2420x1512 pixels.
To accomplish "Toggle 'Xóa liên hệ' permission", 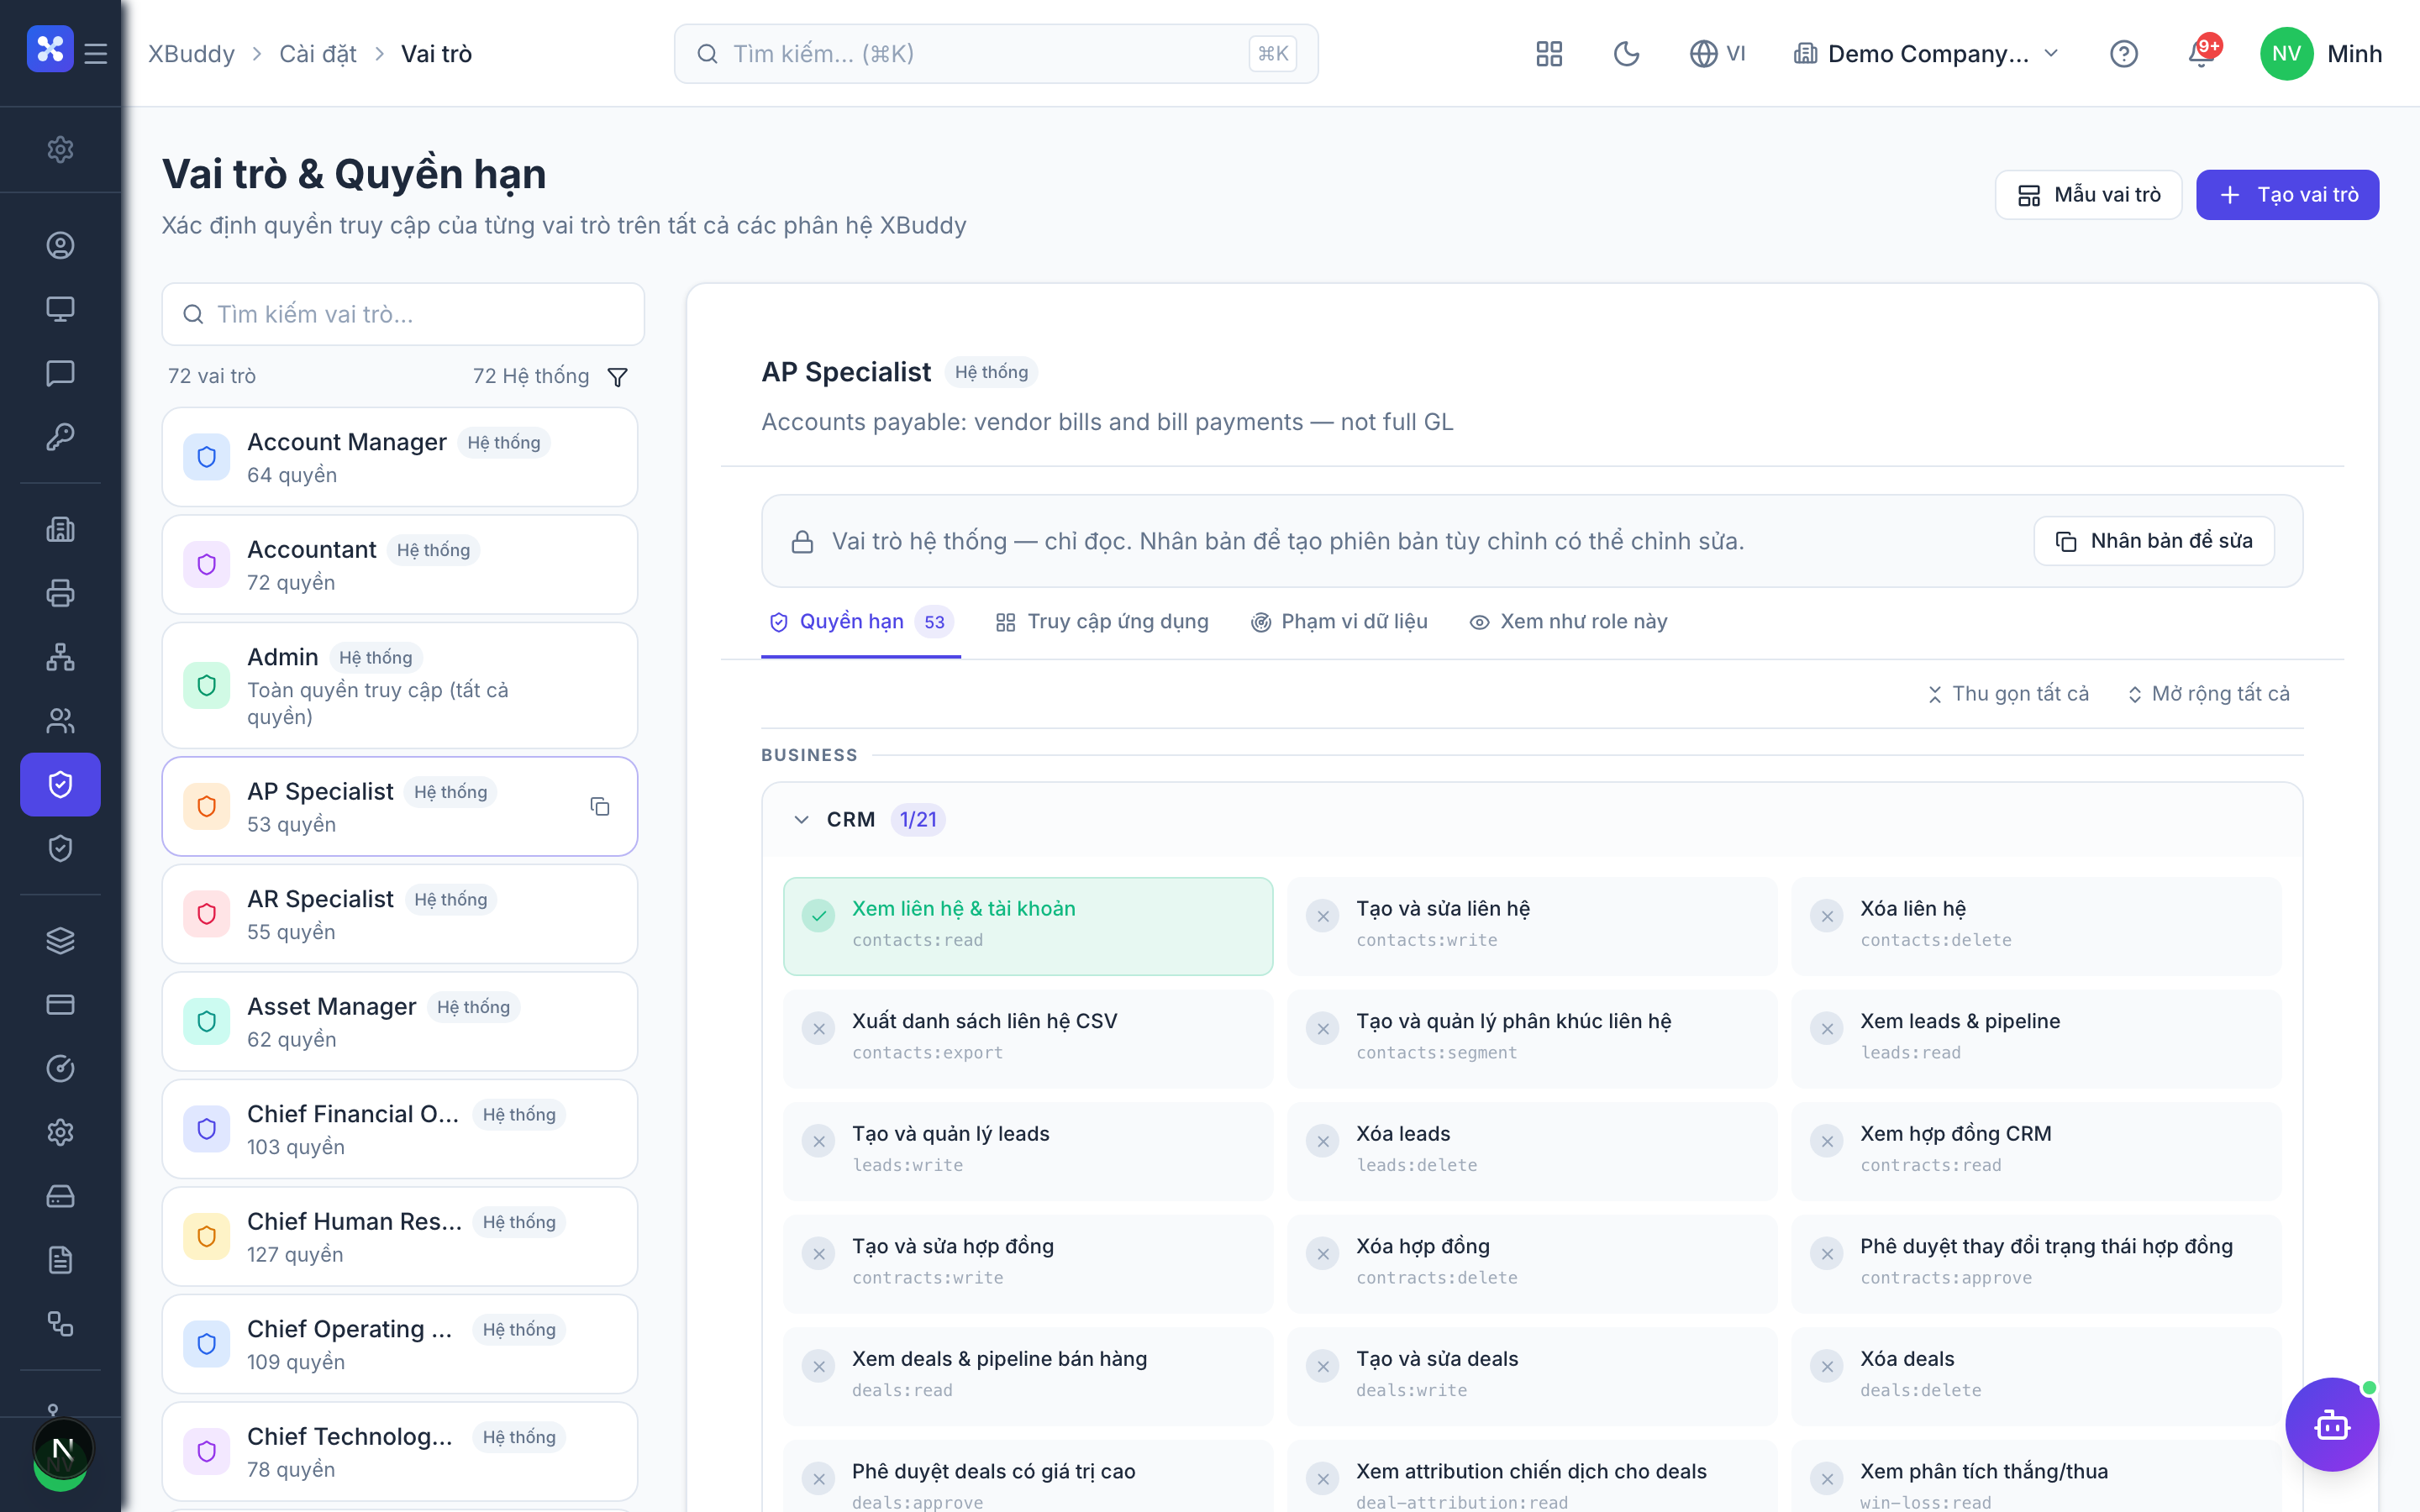I will click(x=2036, y=926).
